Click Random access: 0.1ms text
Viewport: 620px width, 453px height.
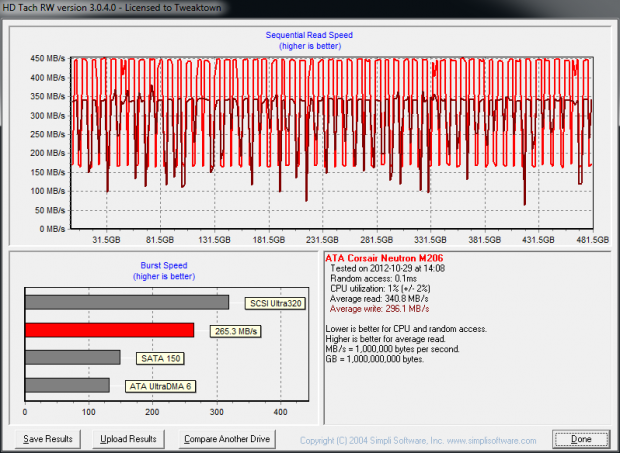(x=373, y=279)
